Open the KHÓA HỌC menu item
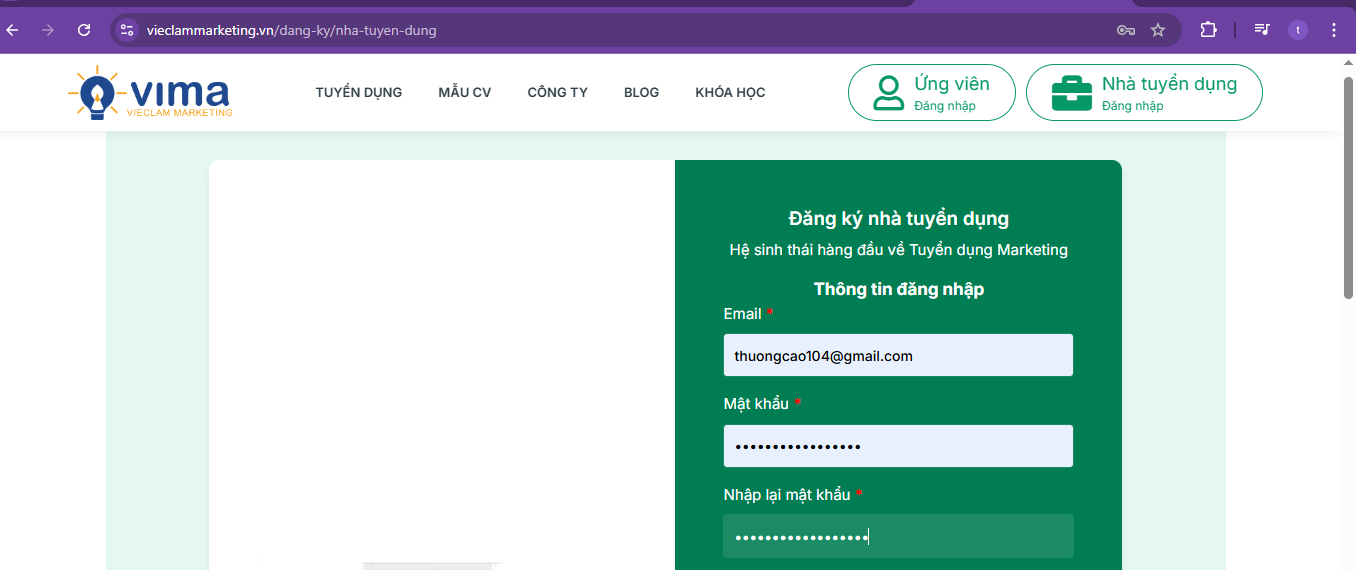Screen dimensions: 1356x570 [x=730, y=93]
